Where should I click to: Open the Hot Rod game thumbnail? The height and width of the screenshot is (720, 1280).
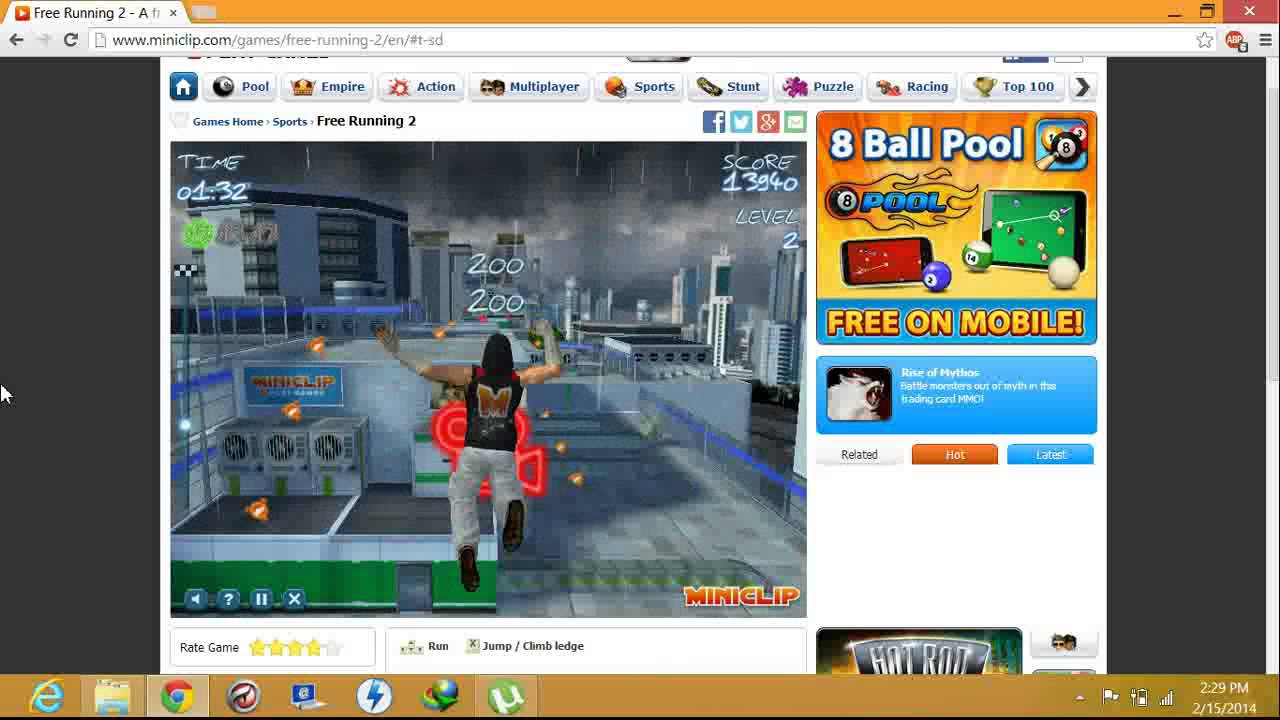point(919,652)
